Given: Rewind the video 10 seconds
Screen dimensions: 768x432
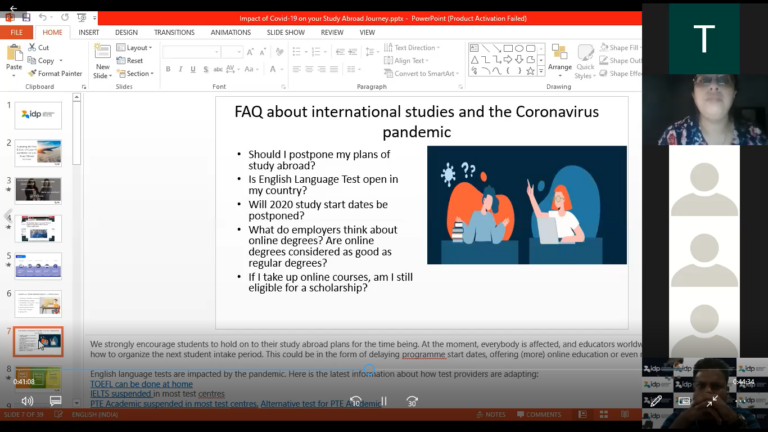Looking at the screenshot, I should [x=355, y=401].
